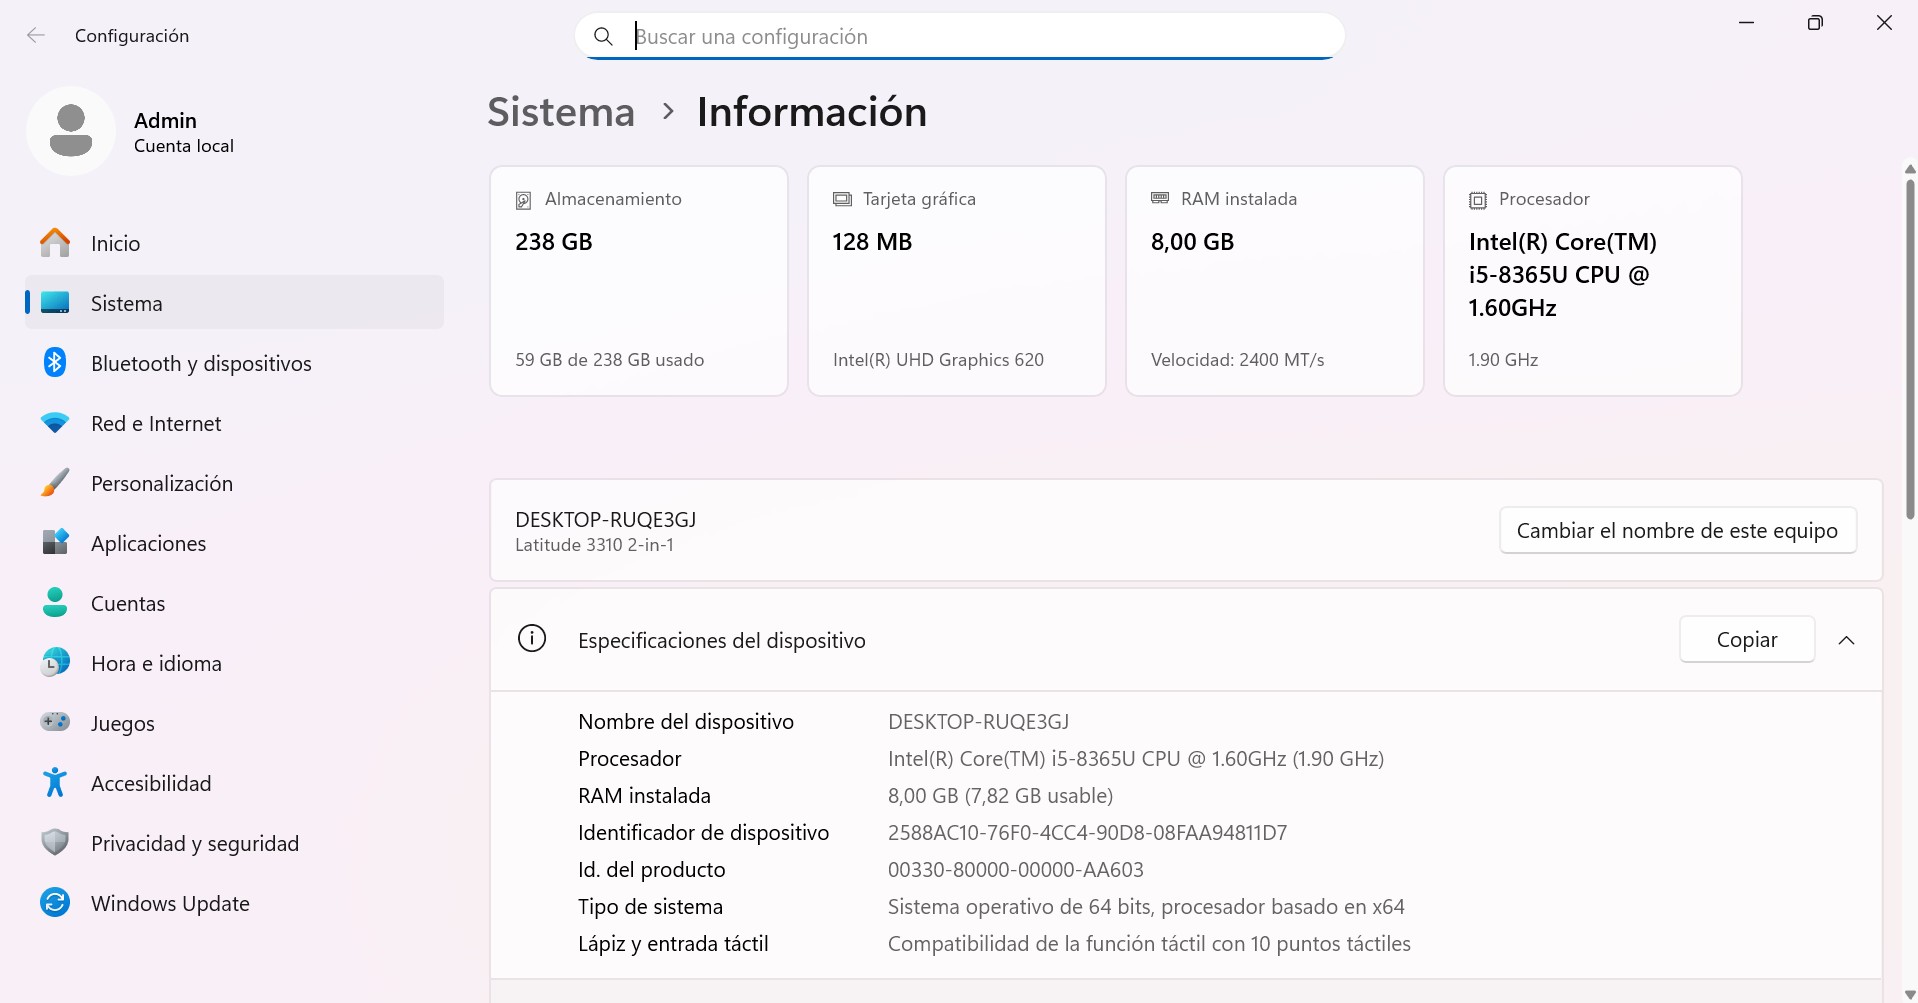
Task: Switch to the Sistema section
Action: tap(126, 303)
